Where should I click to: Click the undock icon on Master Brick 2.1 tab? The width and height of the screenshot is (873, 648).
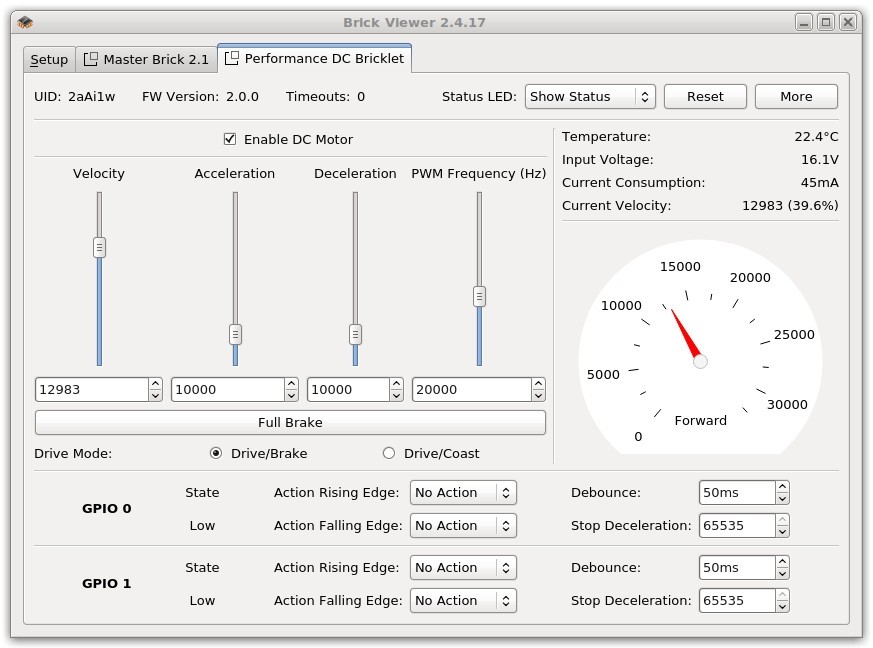pyautogui.click(x=90, y=58)
